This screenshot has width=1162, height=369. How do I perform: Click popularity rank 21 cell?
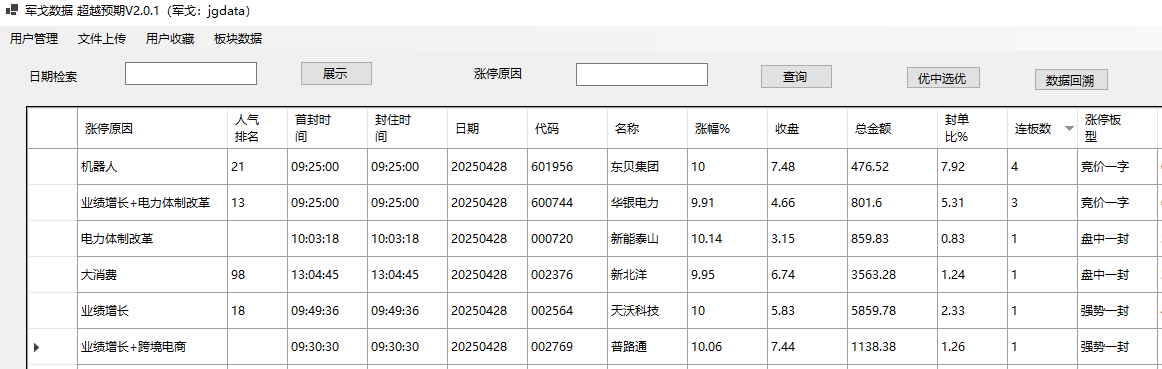tap(257, 167)
